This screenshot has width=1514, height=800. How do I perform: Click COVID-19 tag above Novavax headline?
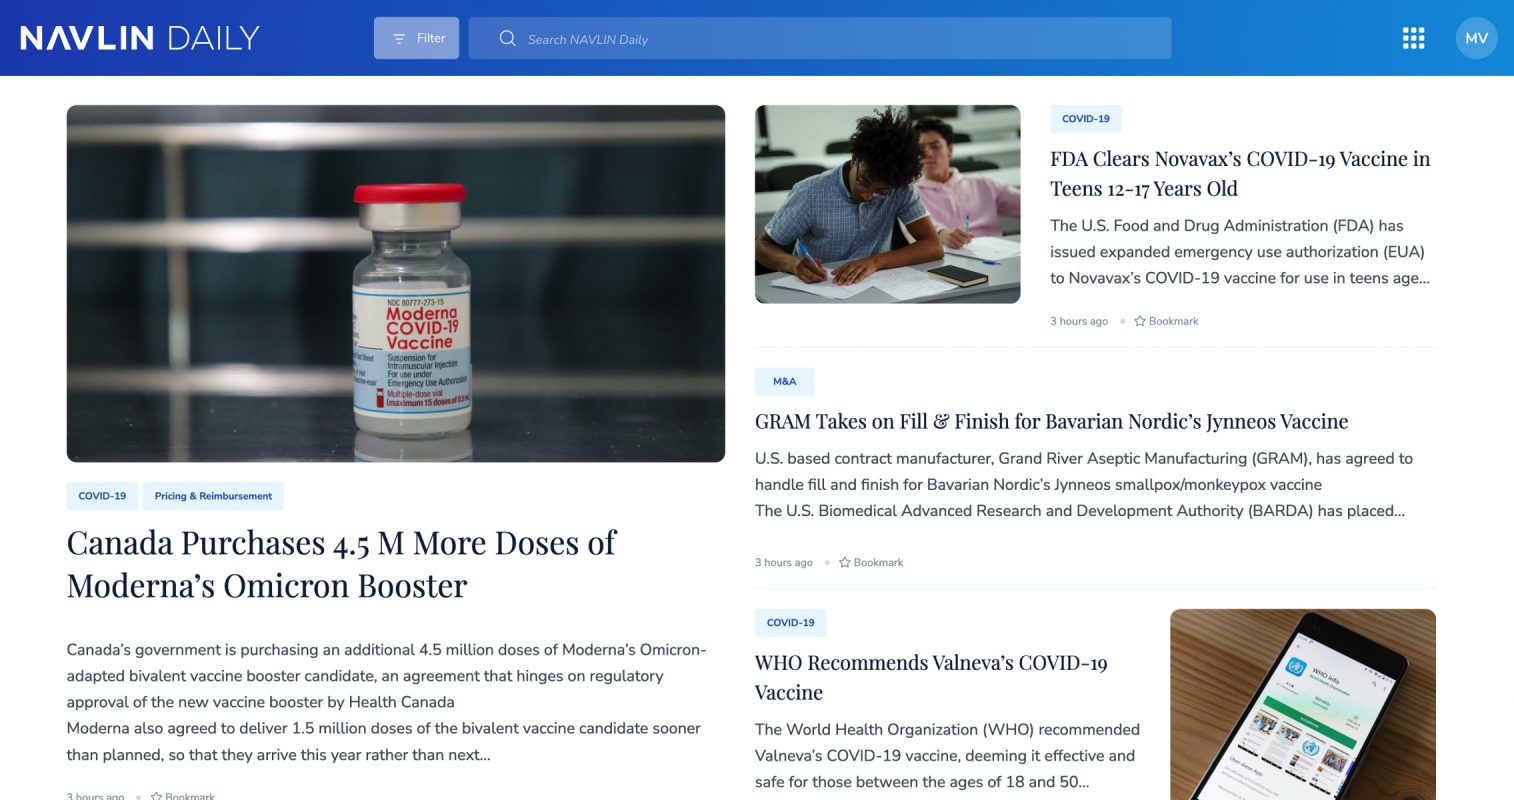(x=1085, y=119)
